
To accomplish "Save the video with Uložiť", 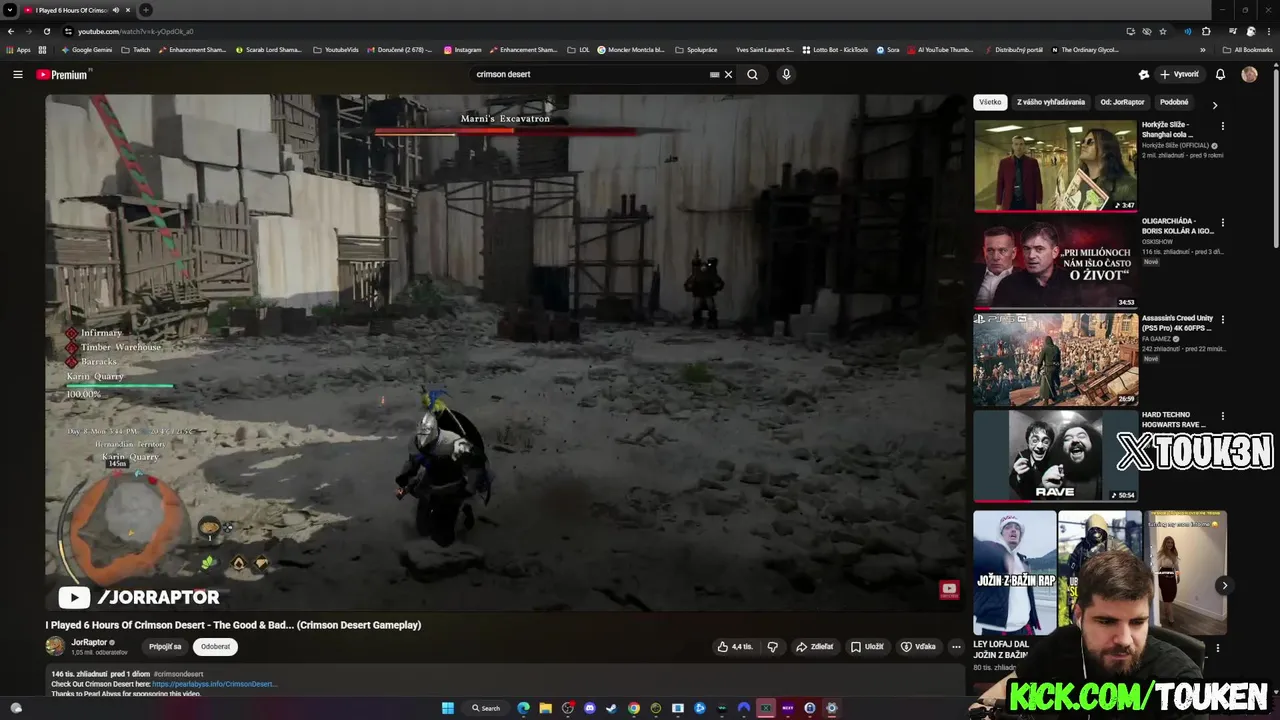I will [x=867, y=647].
